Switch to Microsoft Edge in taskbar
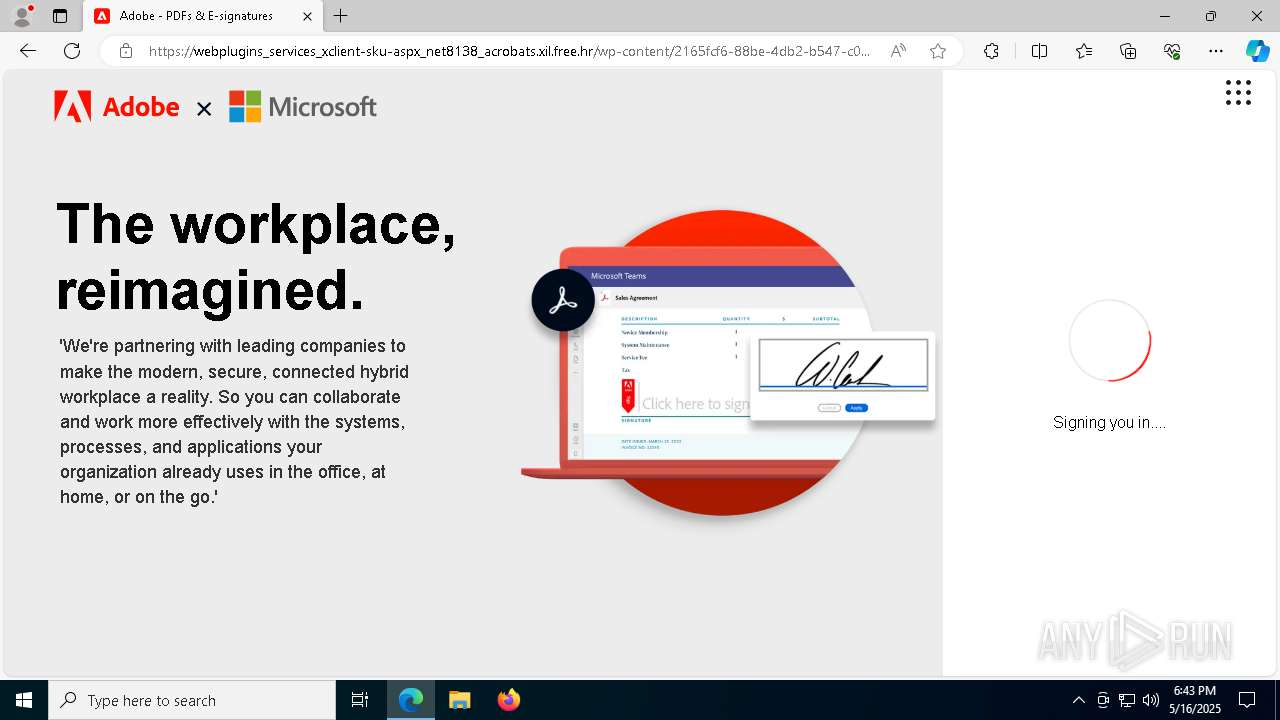Screen dimensions: 1280x720 pos(411,700)
